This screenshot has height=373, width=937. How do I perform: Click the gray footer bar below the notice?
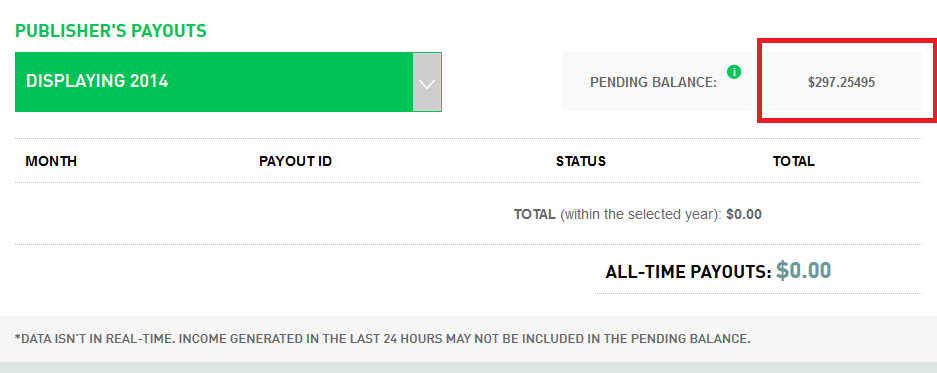pos(468,367)
